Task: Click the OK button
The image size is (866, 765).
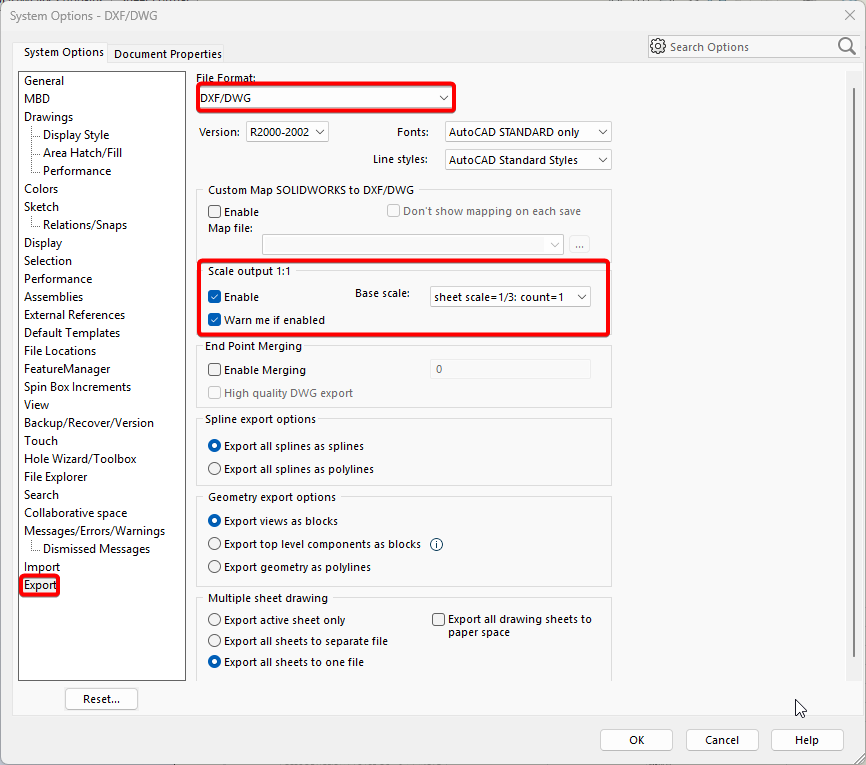Action: pos(636,740)
